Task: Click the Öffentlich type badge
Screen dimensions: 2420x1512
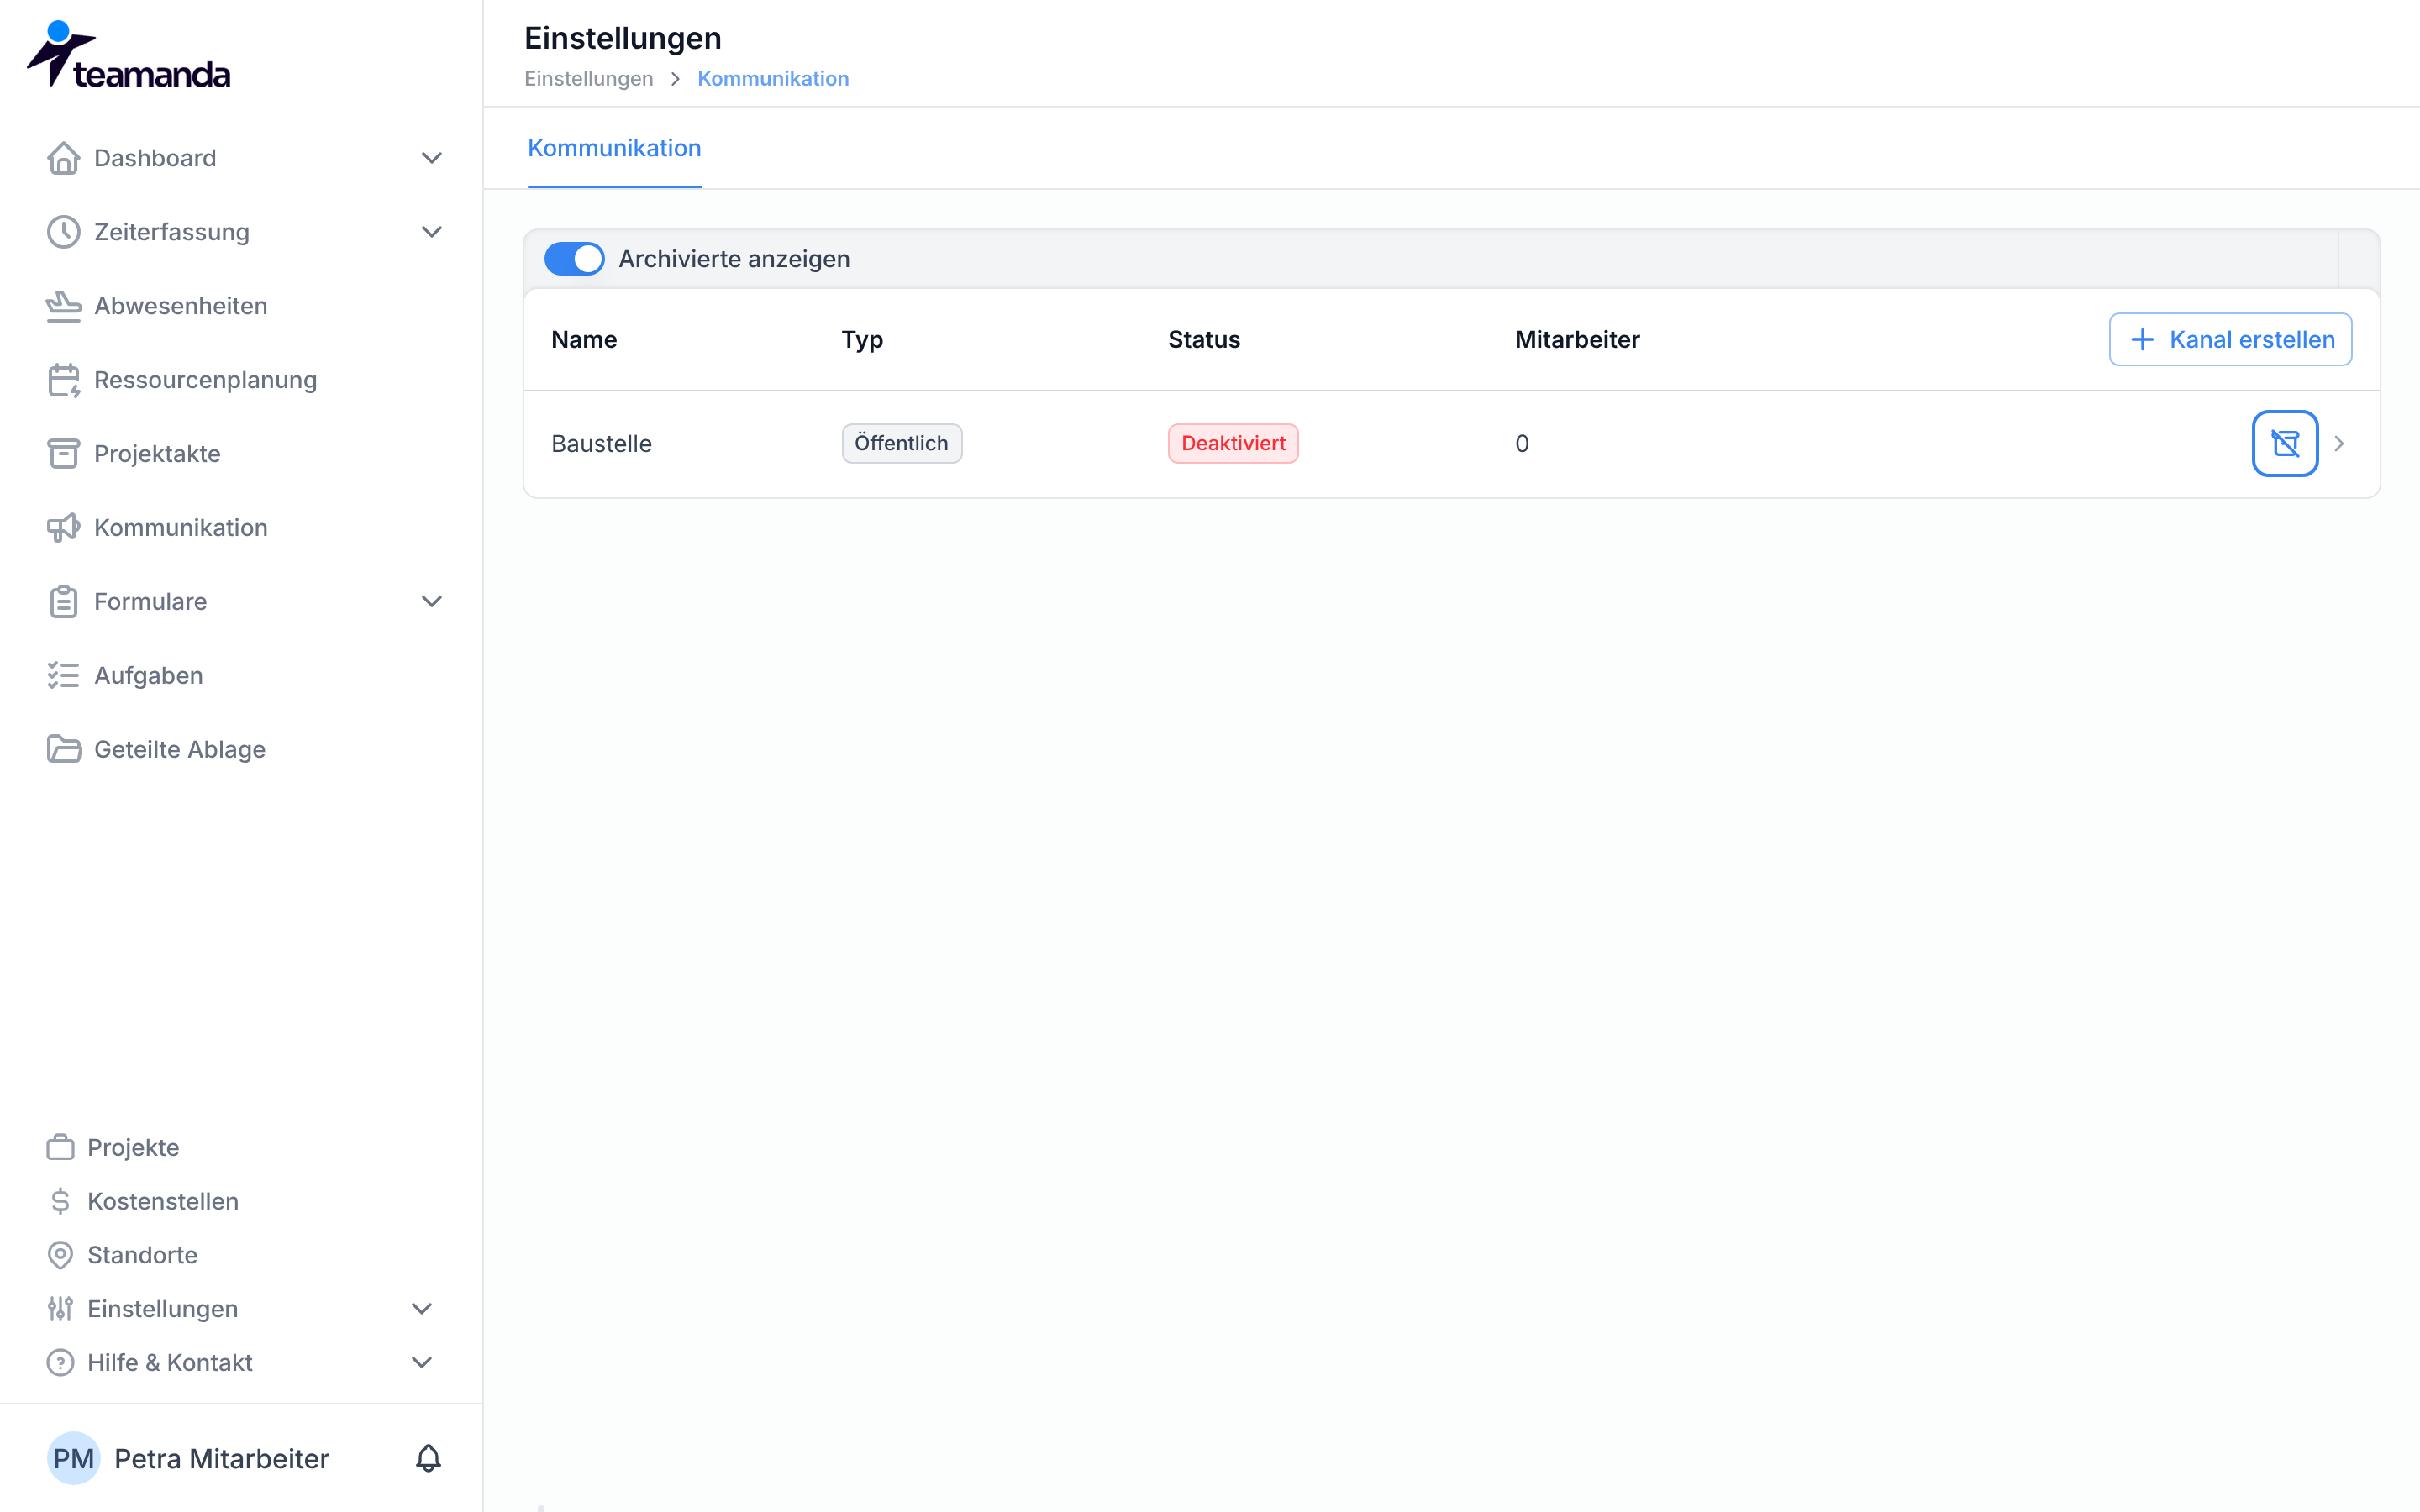Action: [901, 444]
